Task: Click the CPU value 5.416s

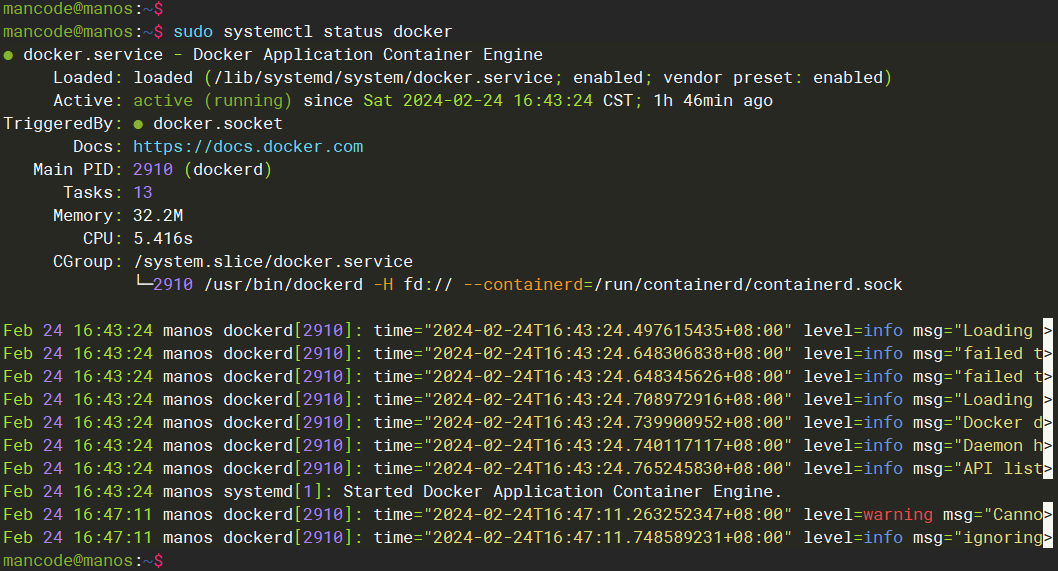Action: click(x=162, y=239)
